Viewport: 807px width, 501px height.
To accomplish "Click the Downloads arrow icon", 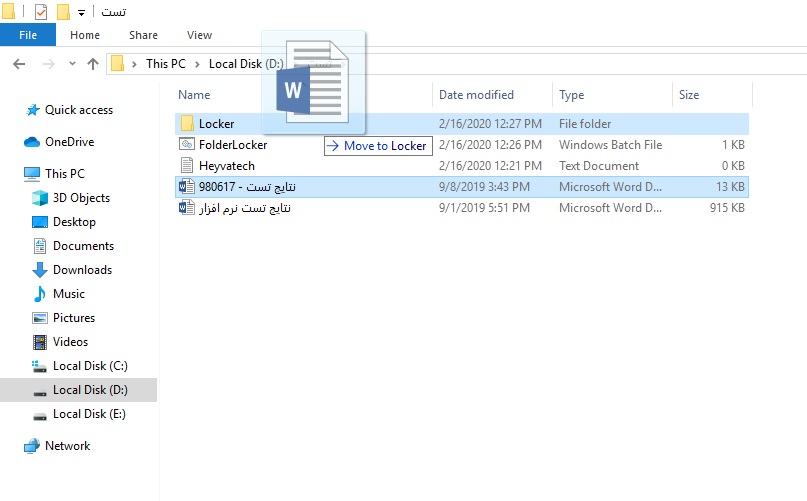I will click(40, 270).
